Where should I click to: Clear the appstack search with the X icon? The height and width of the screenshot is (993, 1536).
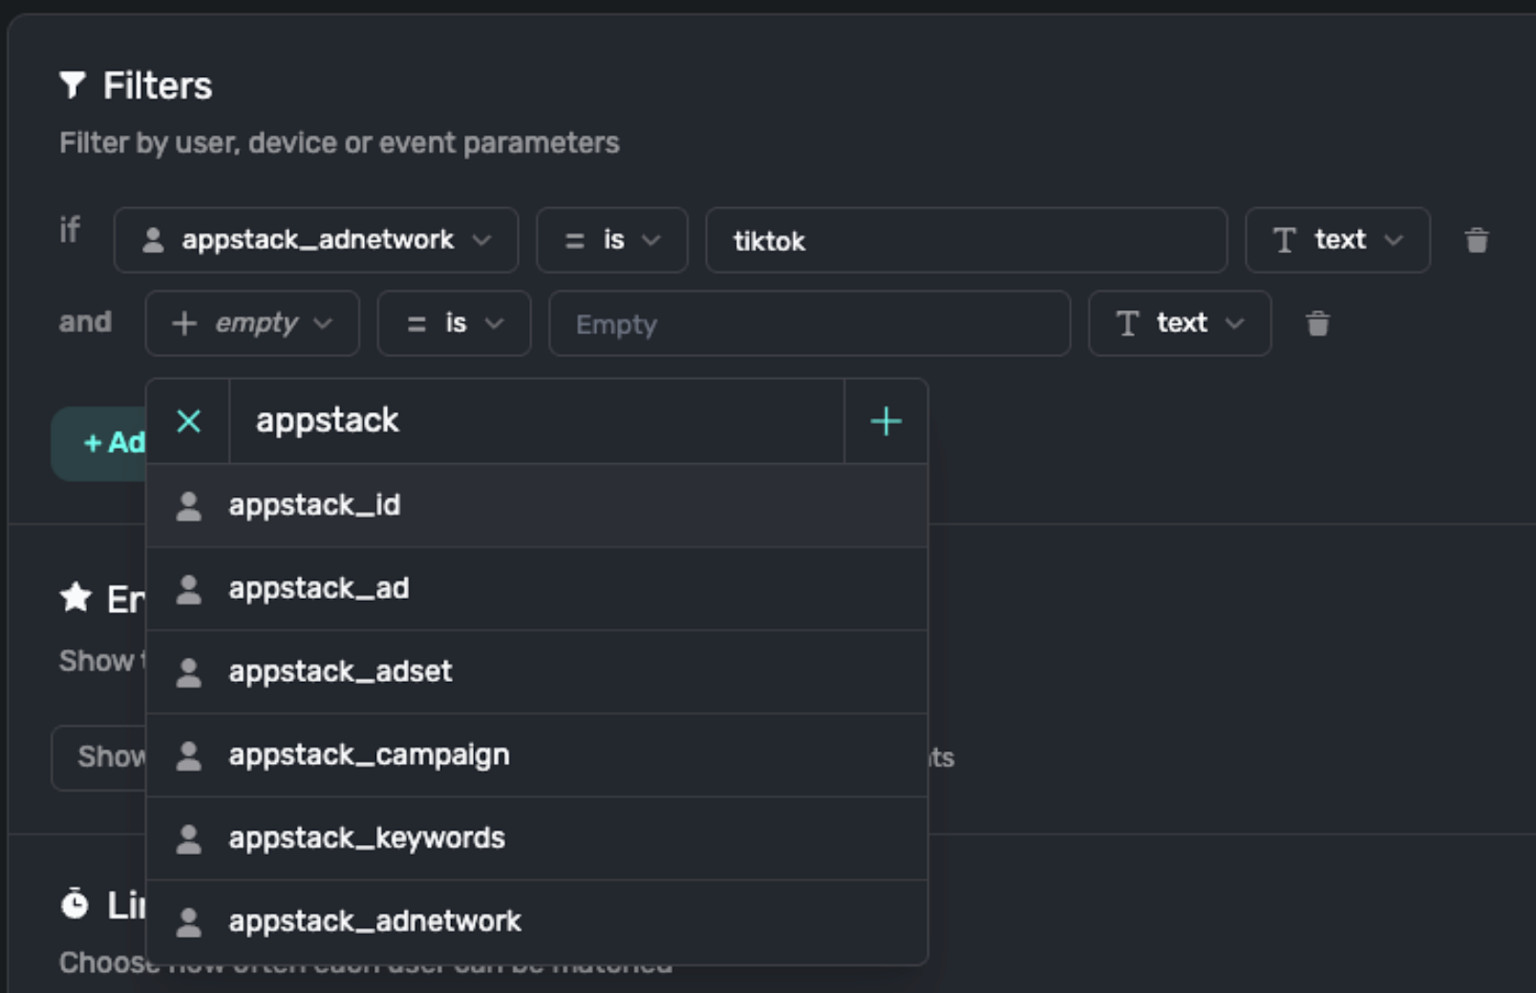coord(188,421)
